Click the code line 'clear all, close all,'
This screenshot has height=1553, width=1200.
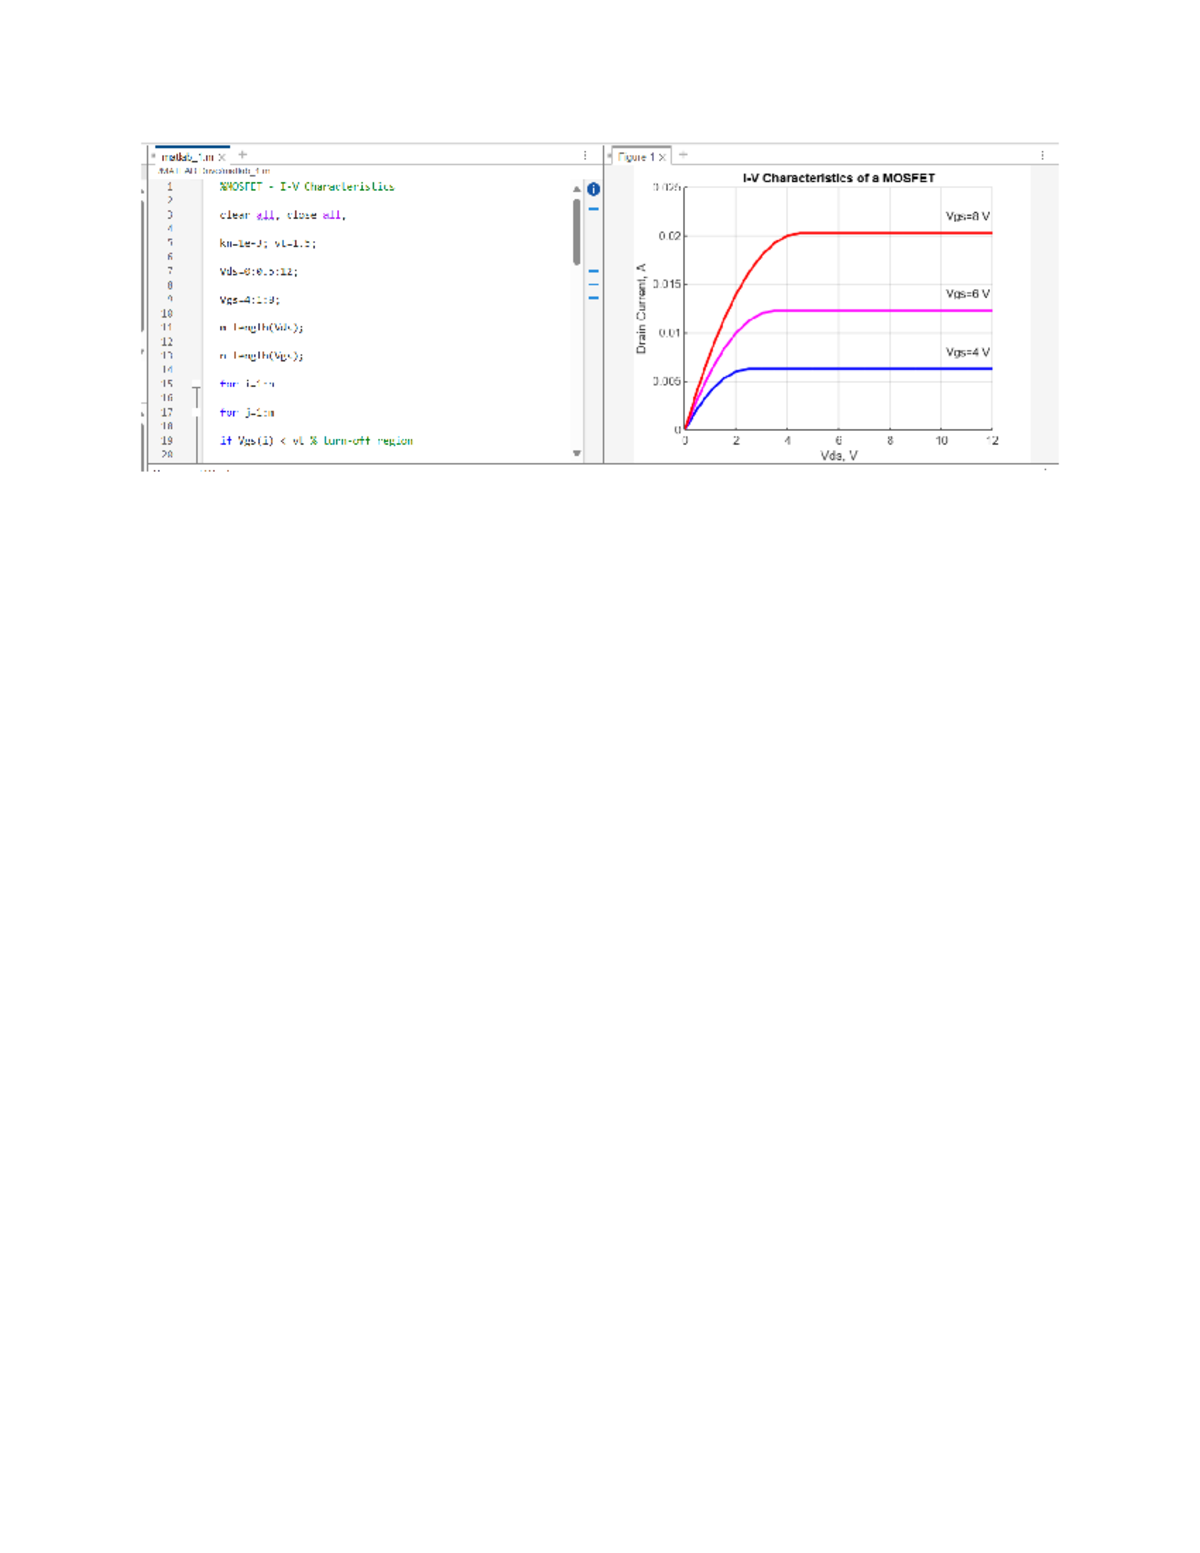(x=283, y=215)
